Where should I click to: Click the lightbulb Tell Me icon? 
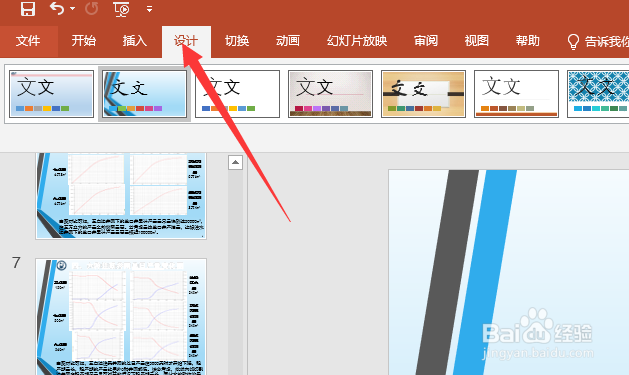[573, 41]
